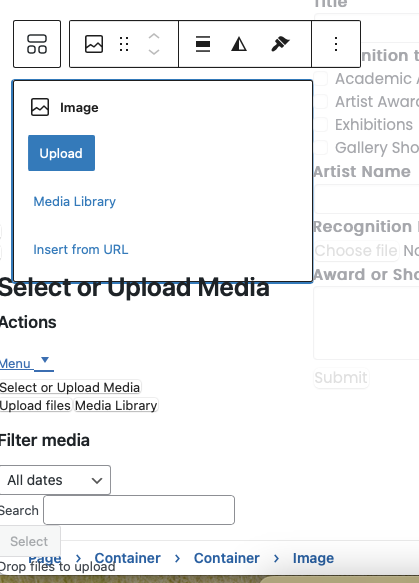Image resolution: width=419 pixels, height=583 pixels.
Task: Apply duotone filter triangle icon
Action: click(239, 44)
